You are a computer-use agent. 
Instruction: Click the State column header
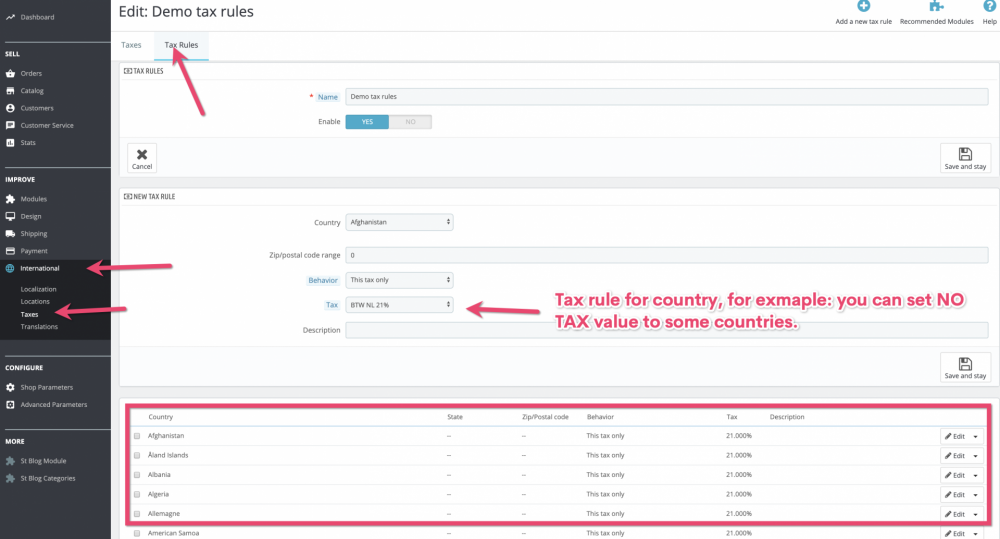point(455,417)
